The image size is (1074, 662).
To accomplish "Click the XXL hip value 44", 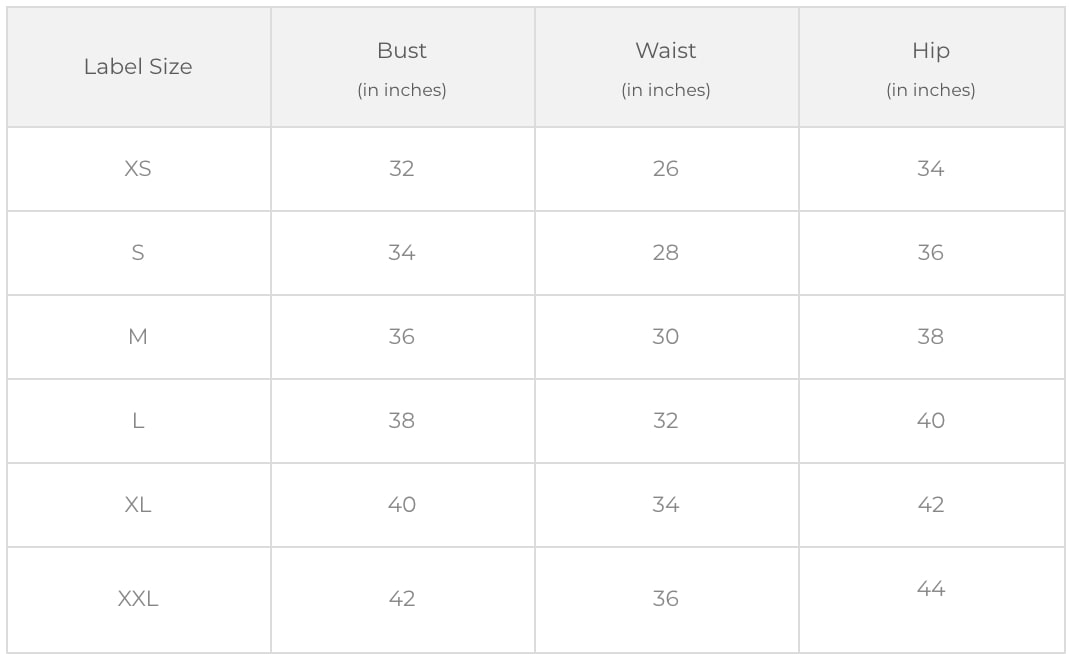I will click(931, 589).
